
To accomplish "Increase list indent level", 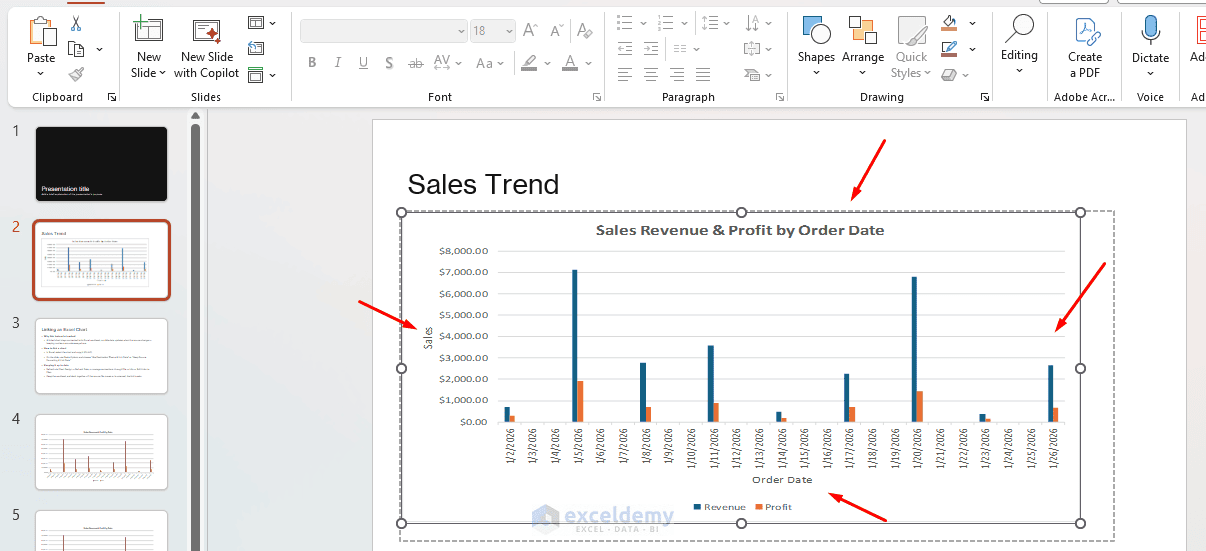I will pyautogui.click(x=651, y=48).
